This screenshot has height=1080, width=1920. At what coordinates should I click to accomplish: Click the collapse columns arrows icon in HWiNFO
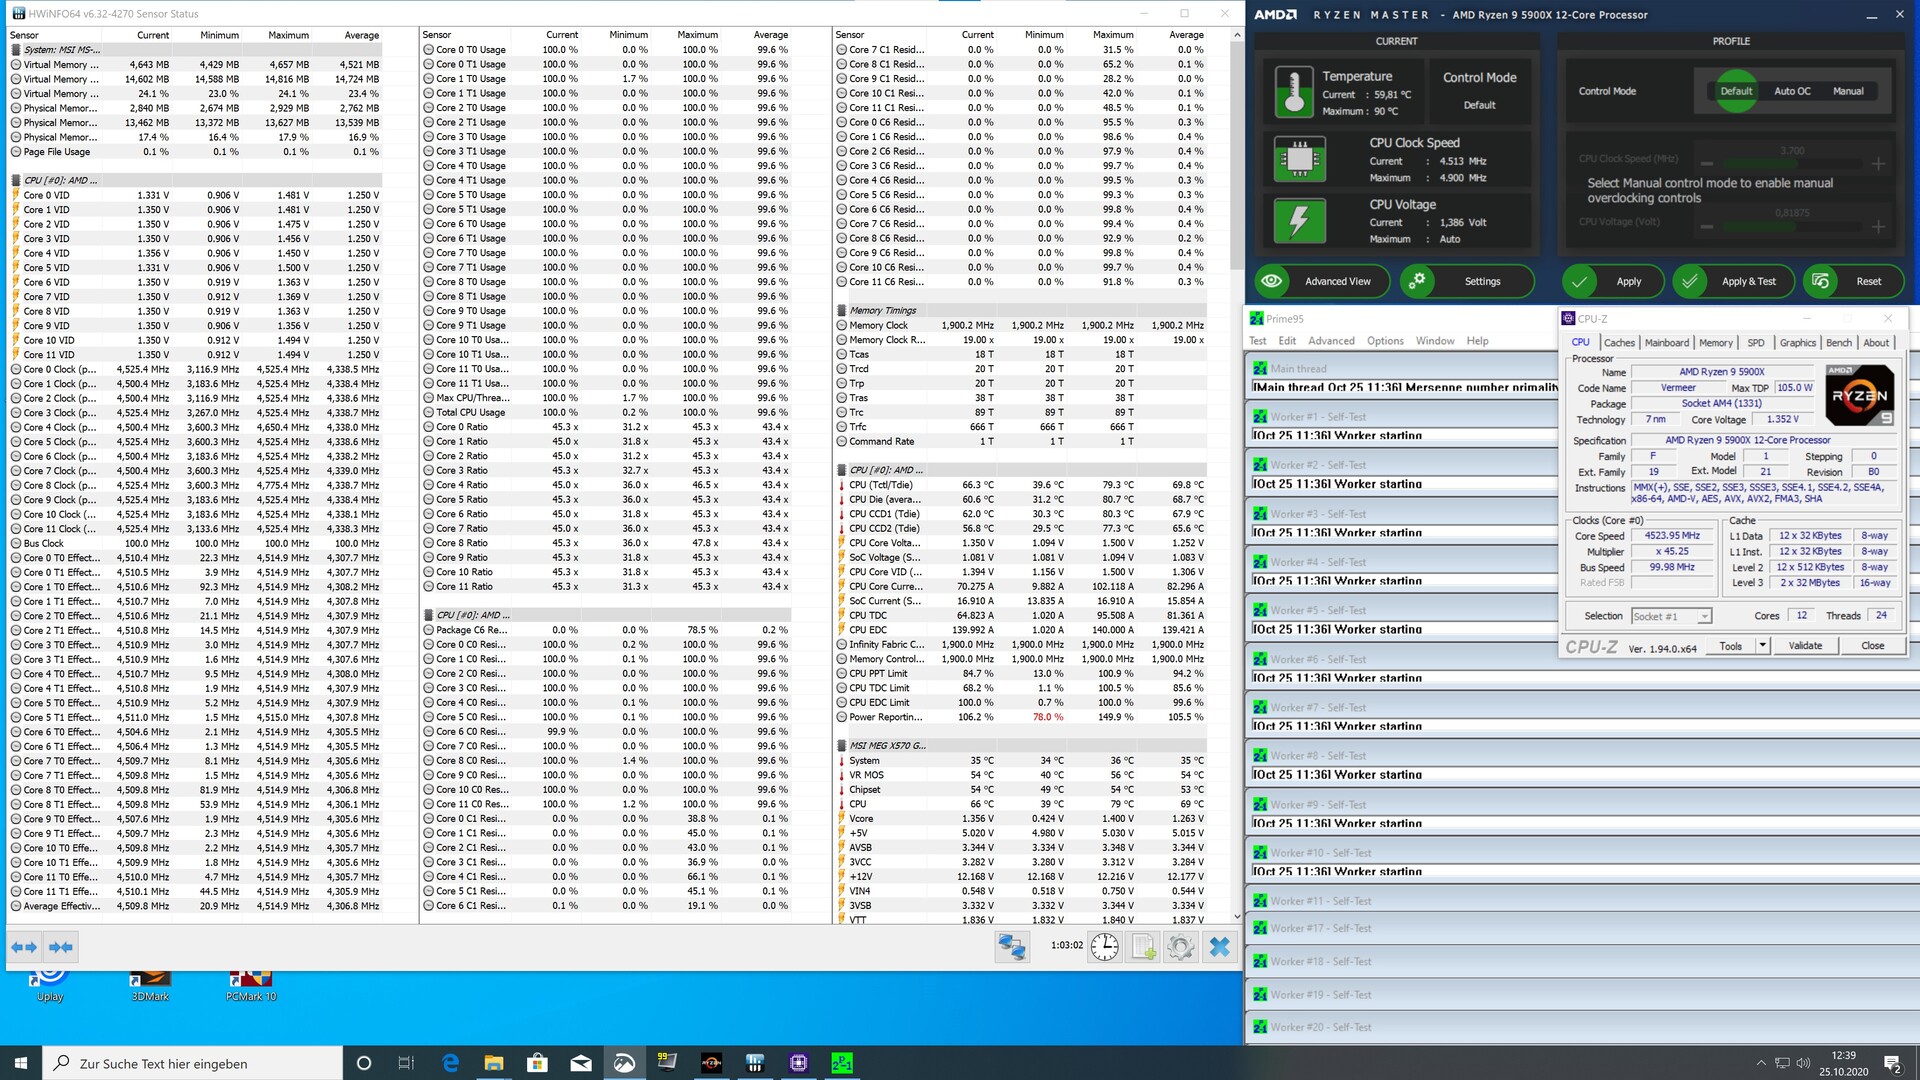(x=61, y=947)
